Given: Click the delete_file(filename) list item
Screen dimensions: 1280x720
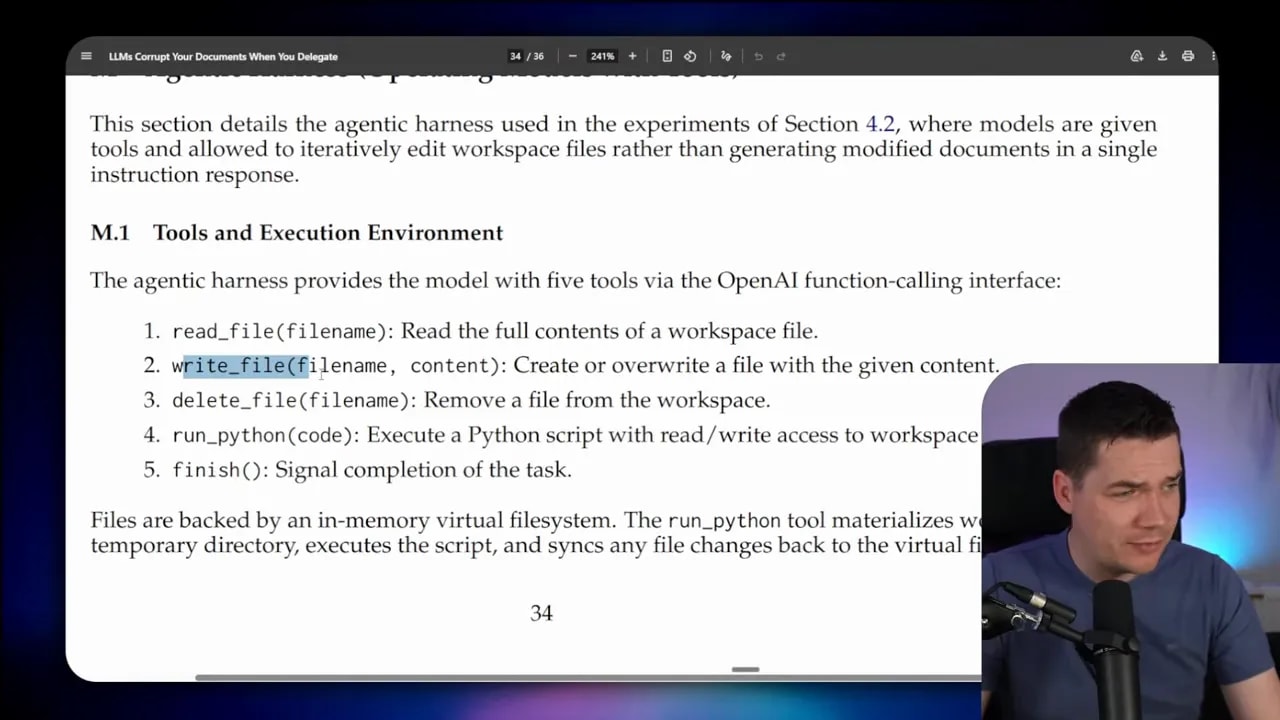Looking at the screenshot, I should click(x=457, y=400).
